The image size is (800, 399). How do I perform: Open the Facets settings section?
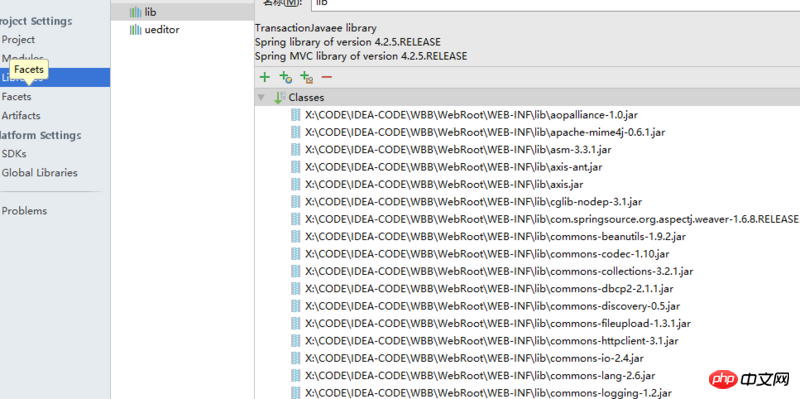[x=16, y=96]
